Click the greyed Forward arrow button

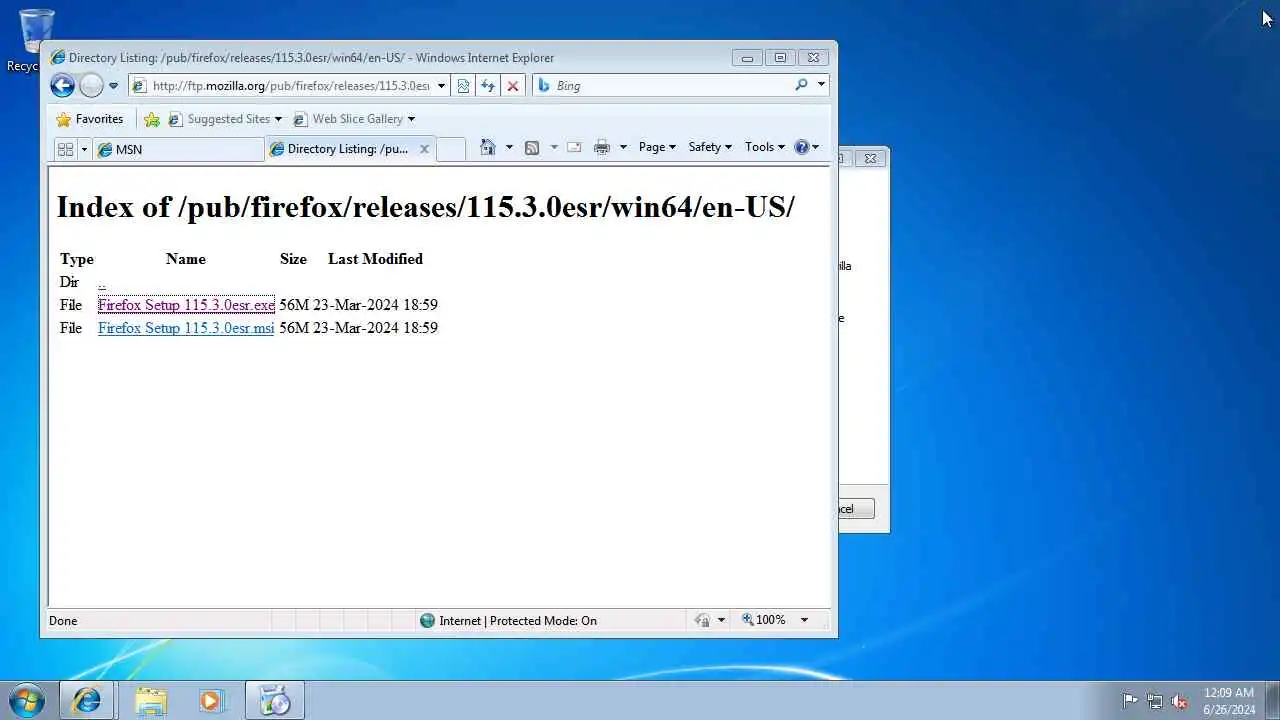91,86
